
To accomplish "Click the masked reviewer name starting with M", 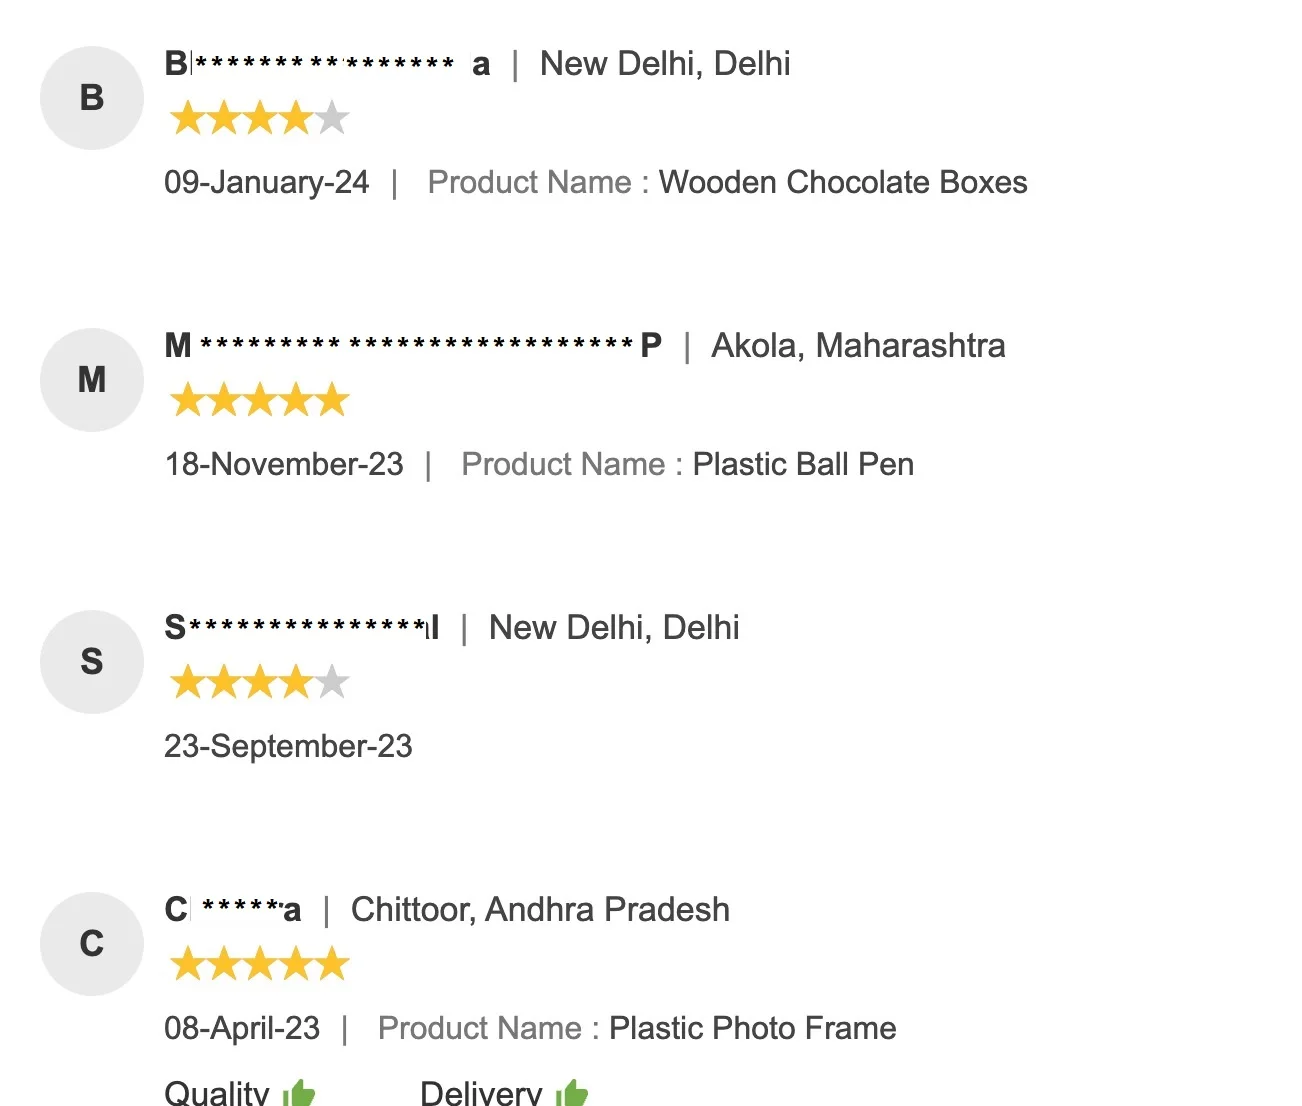I will pyautogui.click(x=413, y=346).
